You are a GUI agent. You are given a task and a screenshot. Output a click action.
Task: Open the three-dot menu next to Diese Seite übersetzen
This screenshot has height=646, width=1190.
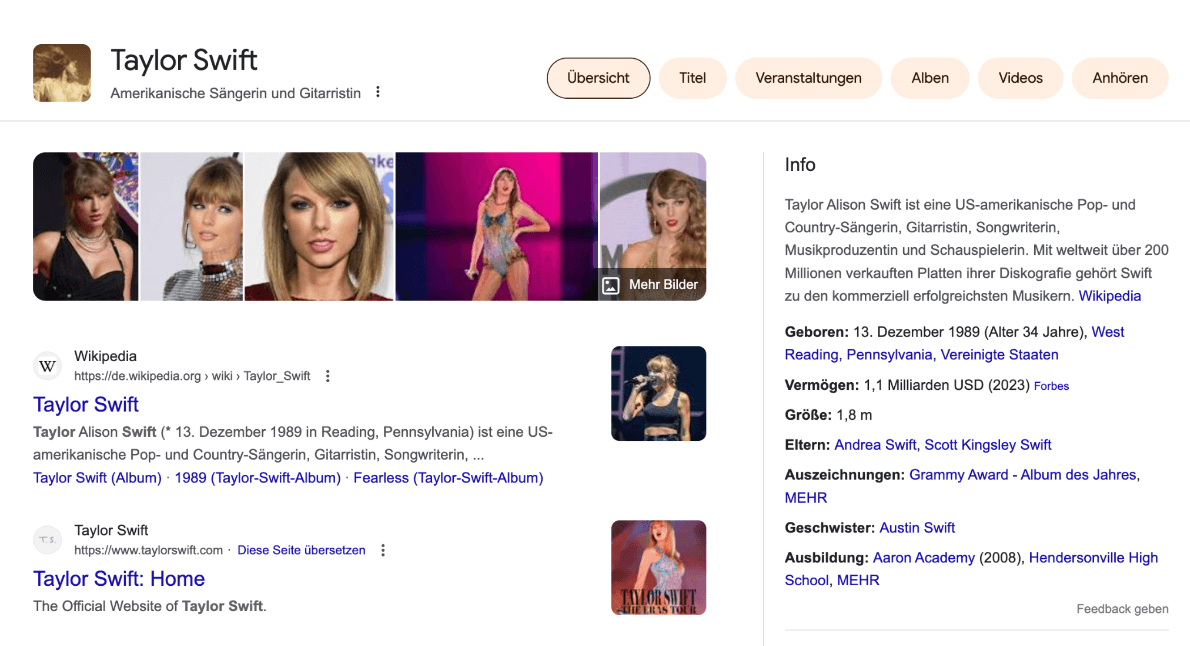click(x=383, y=550)
